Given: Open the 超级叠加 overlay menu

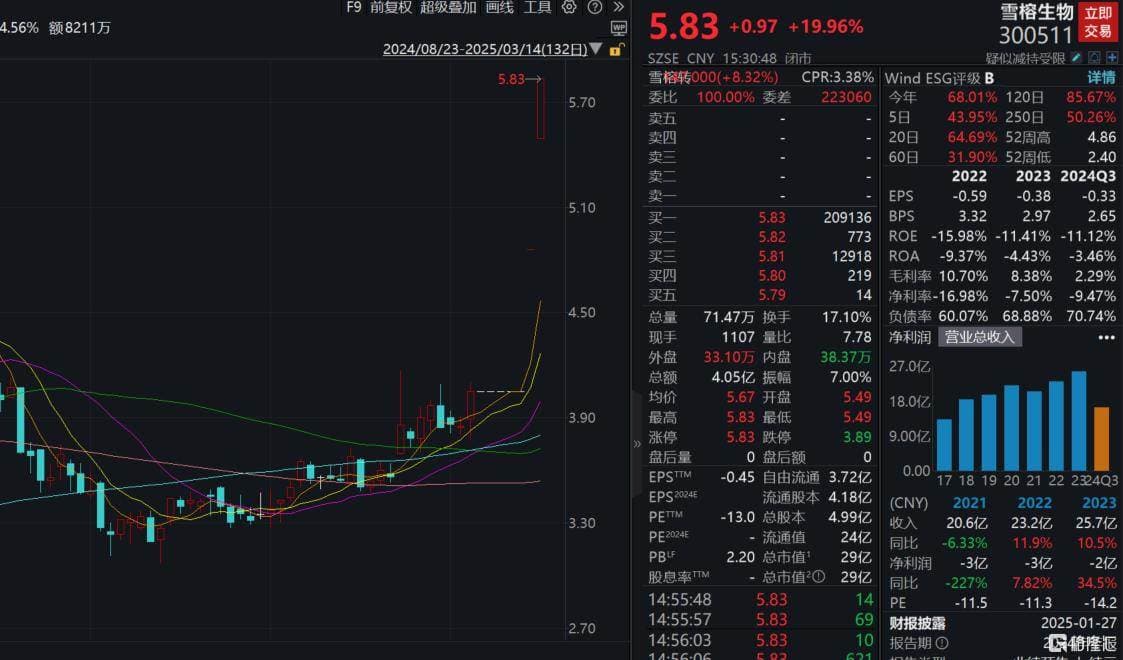Looking at the screenshot, I should tap(448, 7).
